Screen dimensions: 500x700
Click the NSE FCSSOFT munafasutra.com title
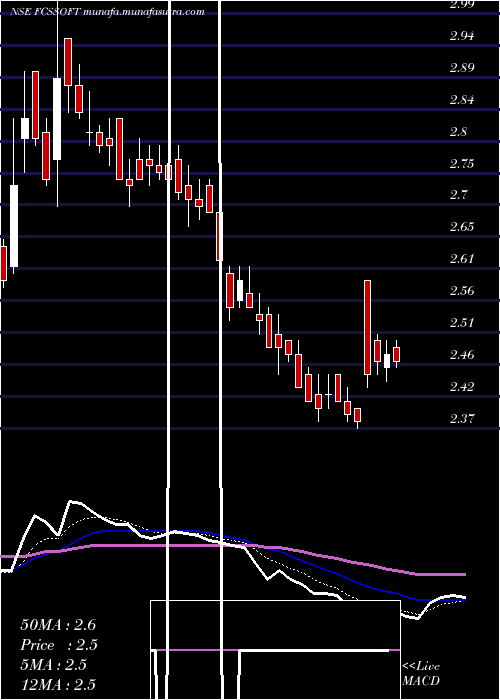point(107,12)
